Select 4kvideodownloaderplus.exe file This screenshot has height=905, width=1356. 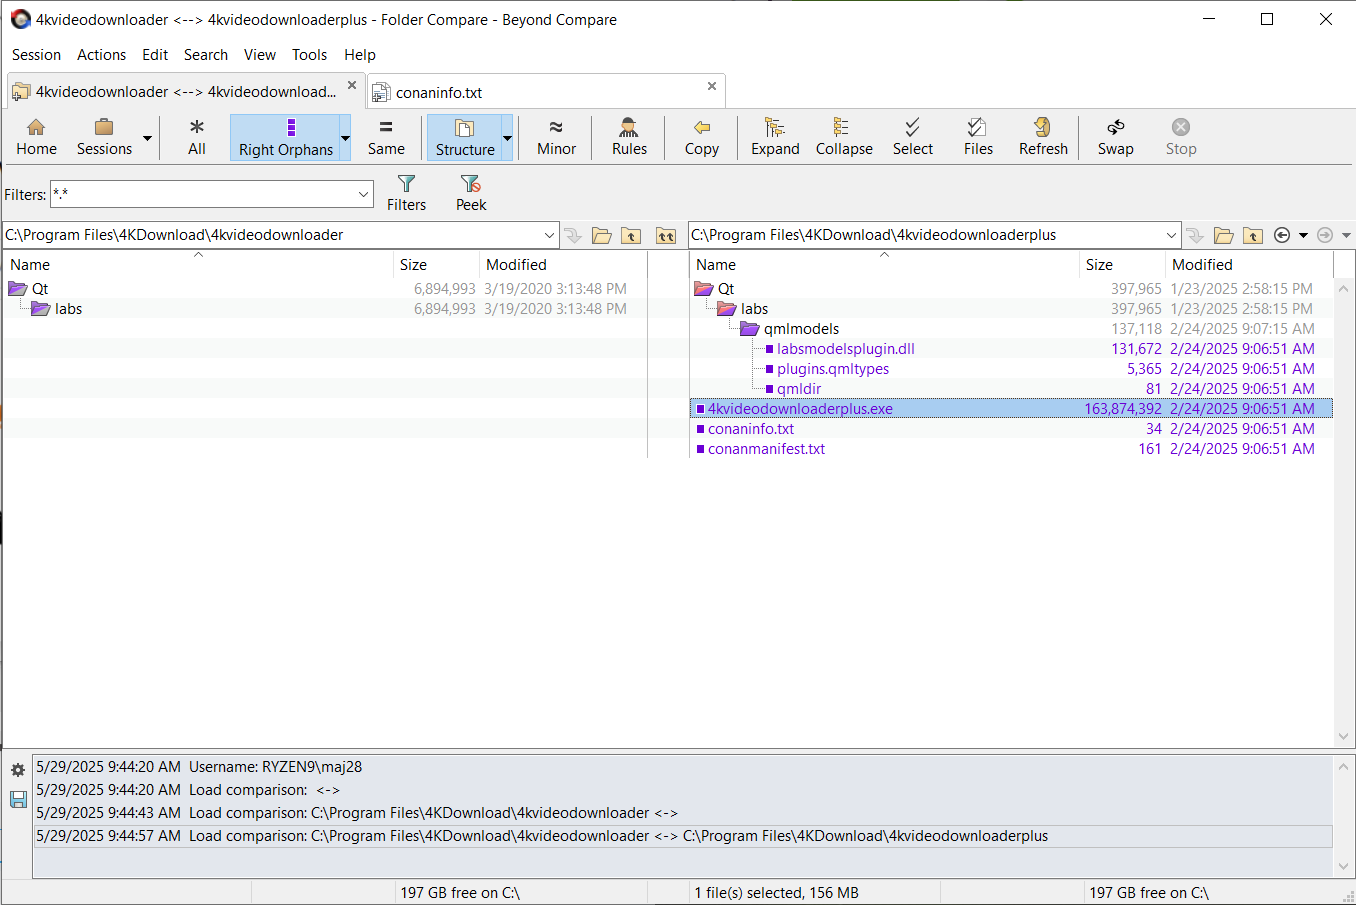pos(800,409)
